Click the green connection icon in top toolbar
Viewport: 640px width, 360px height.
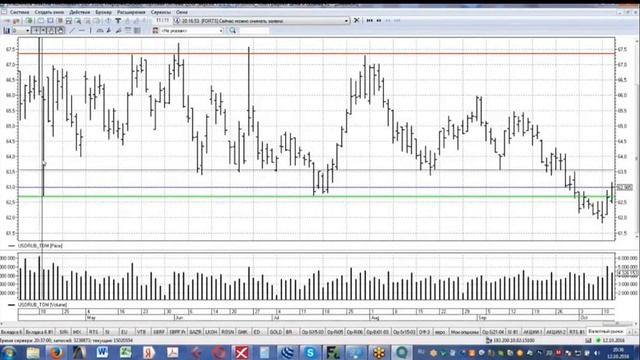tap(29, 21)
